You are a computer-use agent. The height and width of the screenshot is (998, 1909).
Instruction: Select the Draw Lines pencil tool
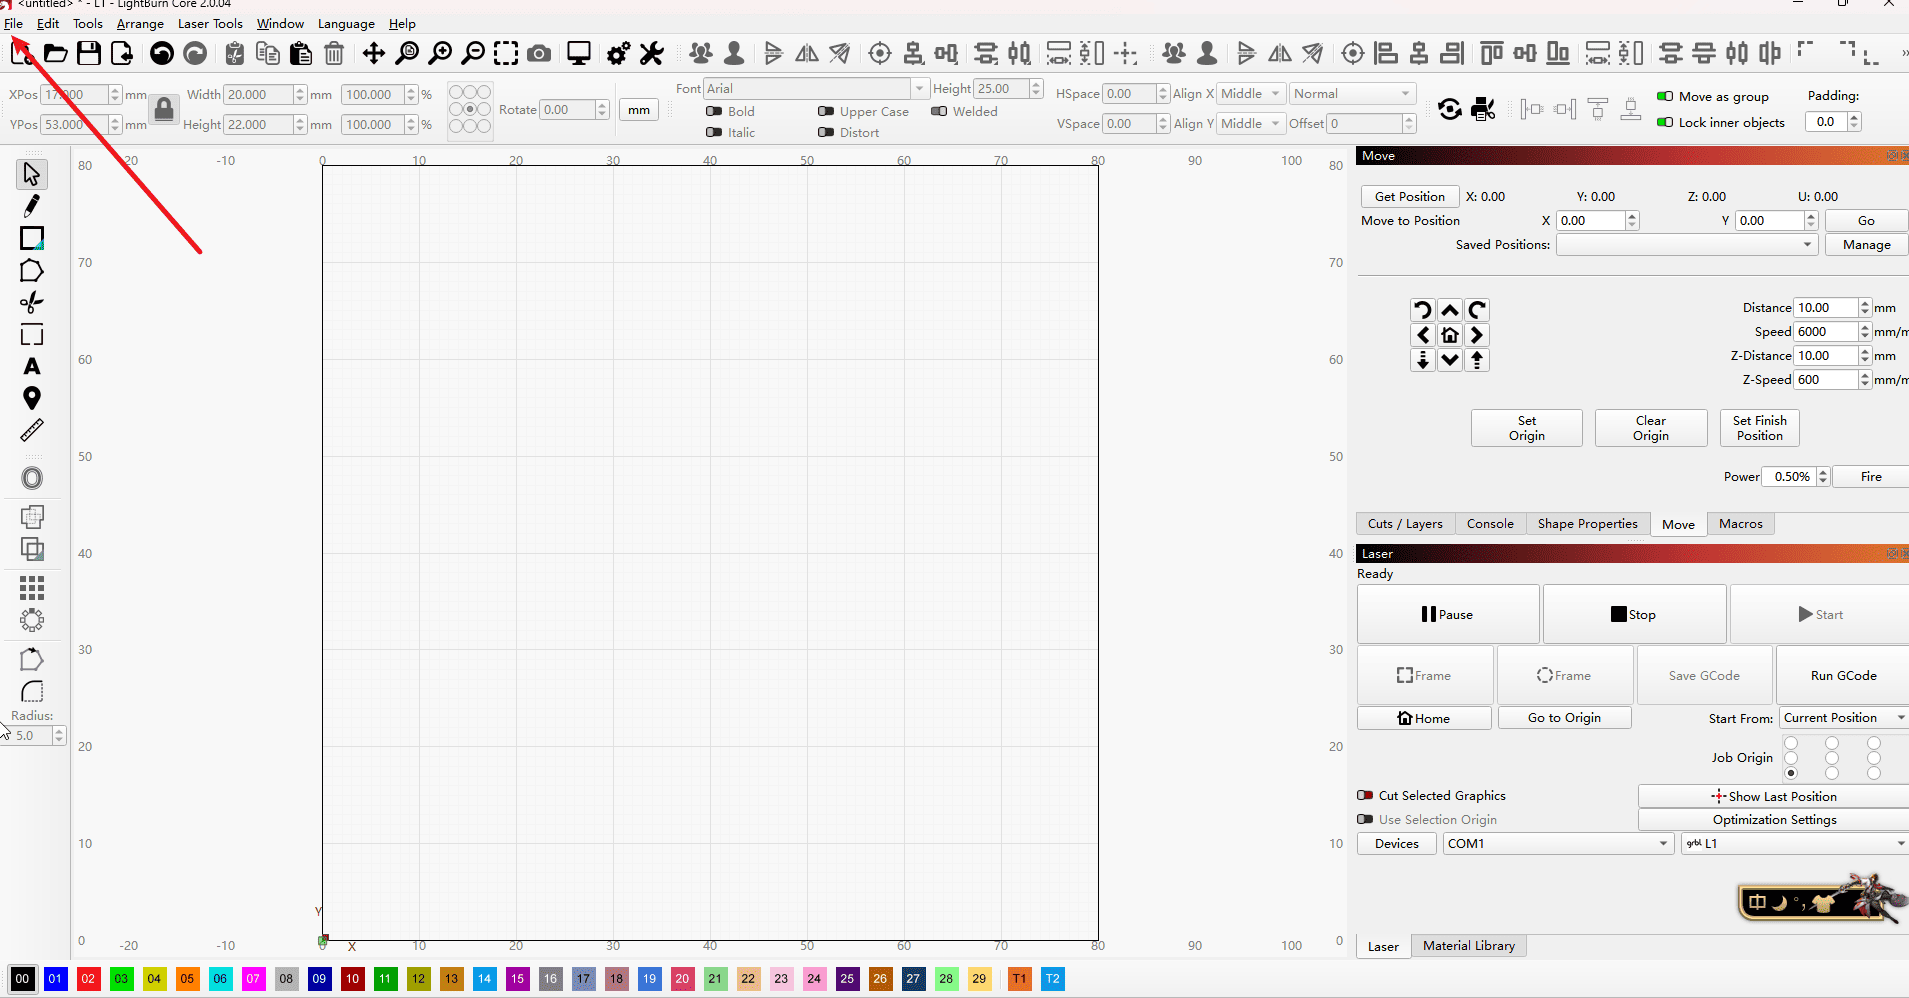tap(32, 206)
